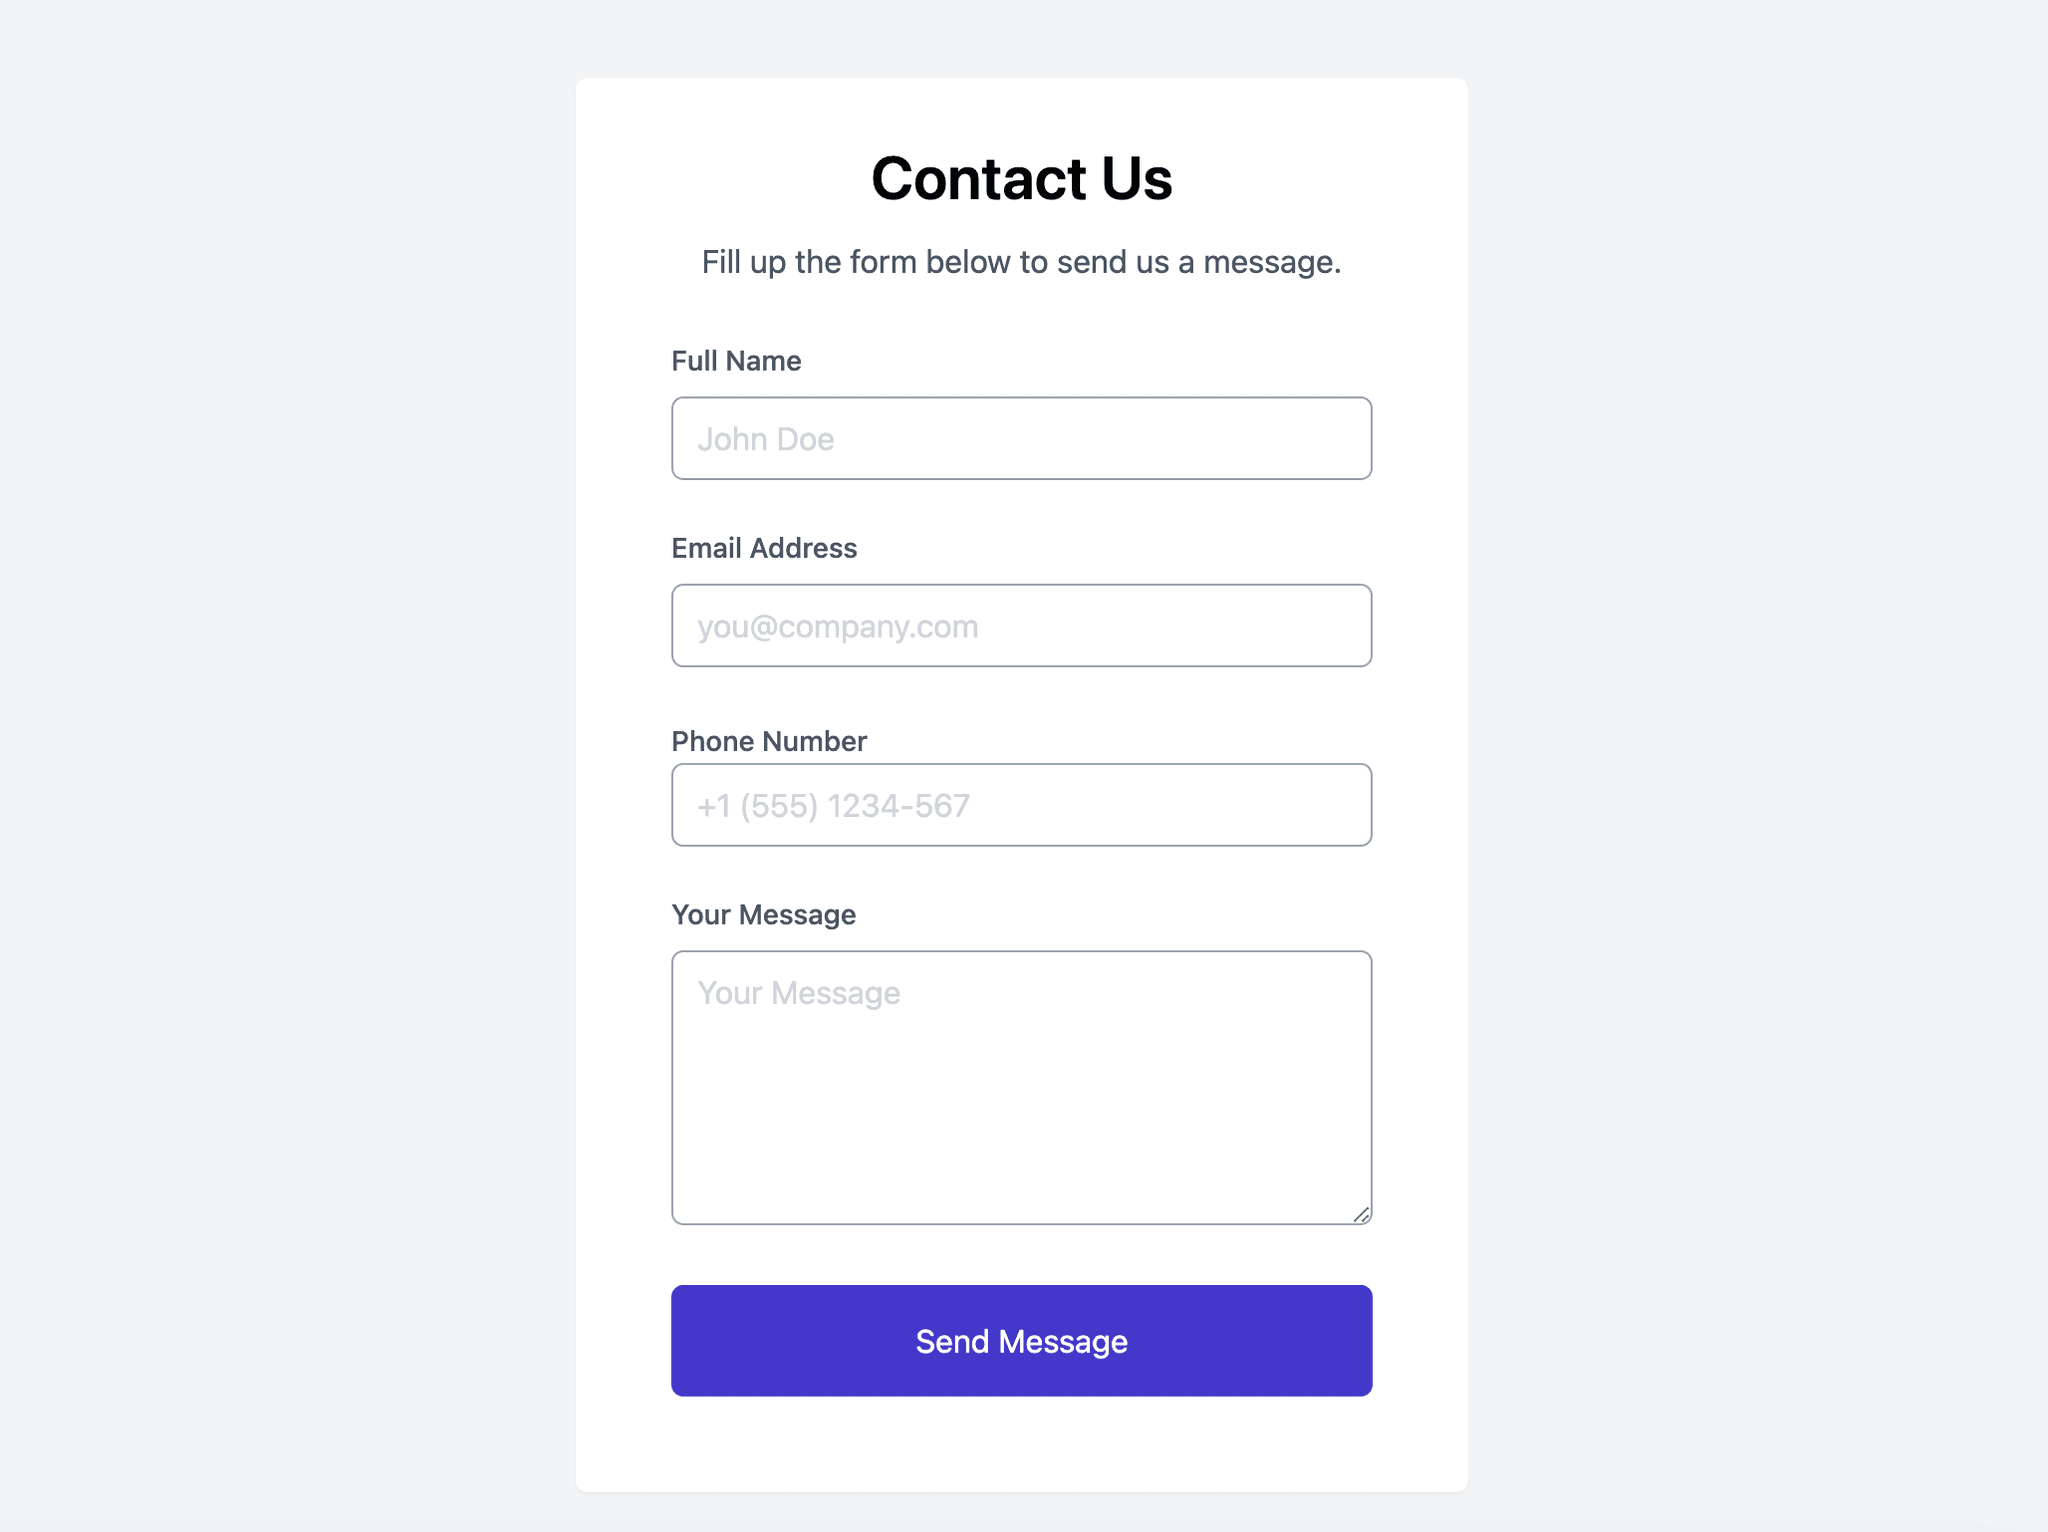Click the "Your Message" placeholder inside the textarea
The width and height of the screenshot is (2048, 1532).
tap(799, 993)
